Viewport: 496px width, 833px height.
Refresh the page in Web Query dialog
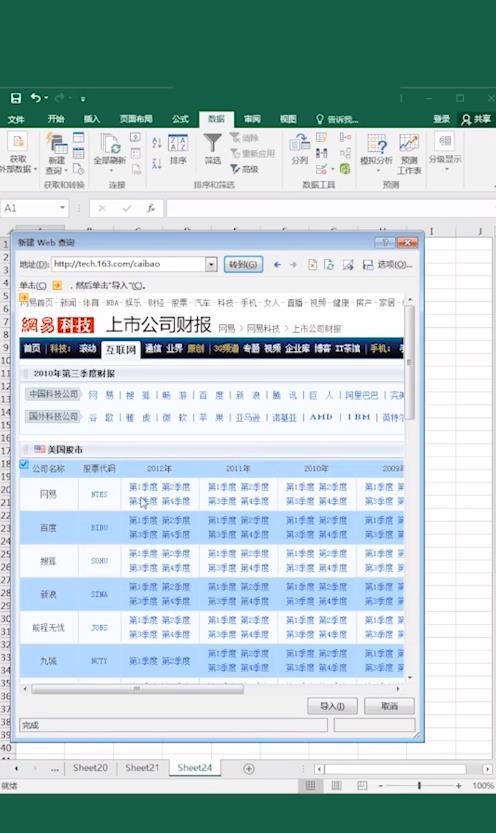pyautogui.click(x=329, y=264)
